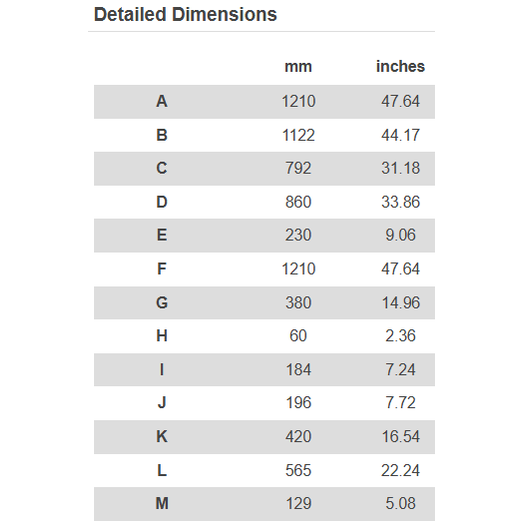Select the 420 mm value for K
The height and width of the screenshot is (524, 524).
click(x=298, y=436)
